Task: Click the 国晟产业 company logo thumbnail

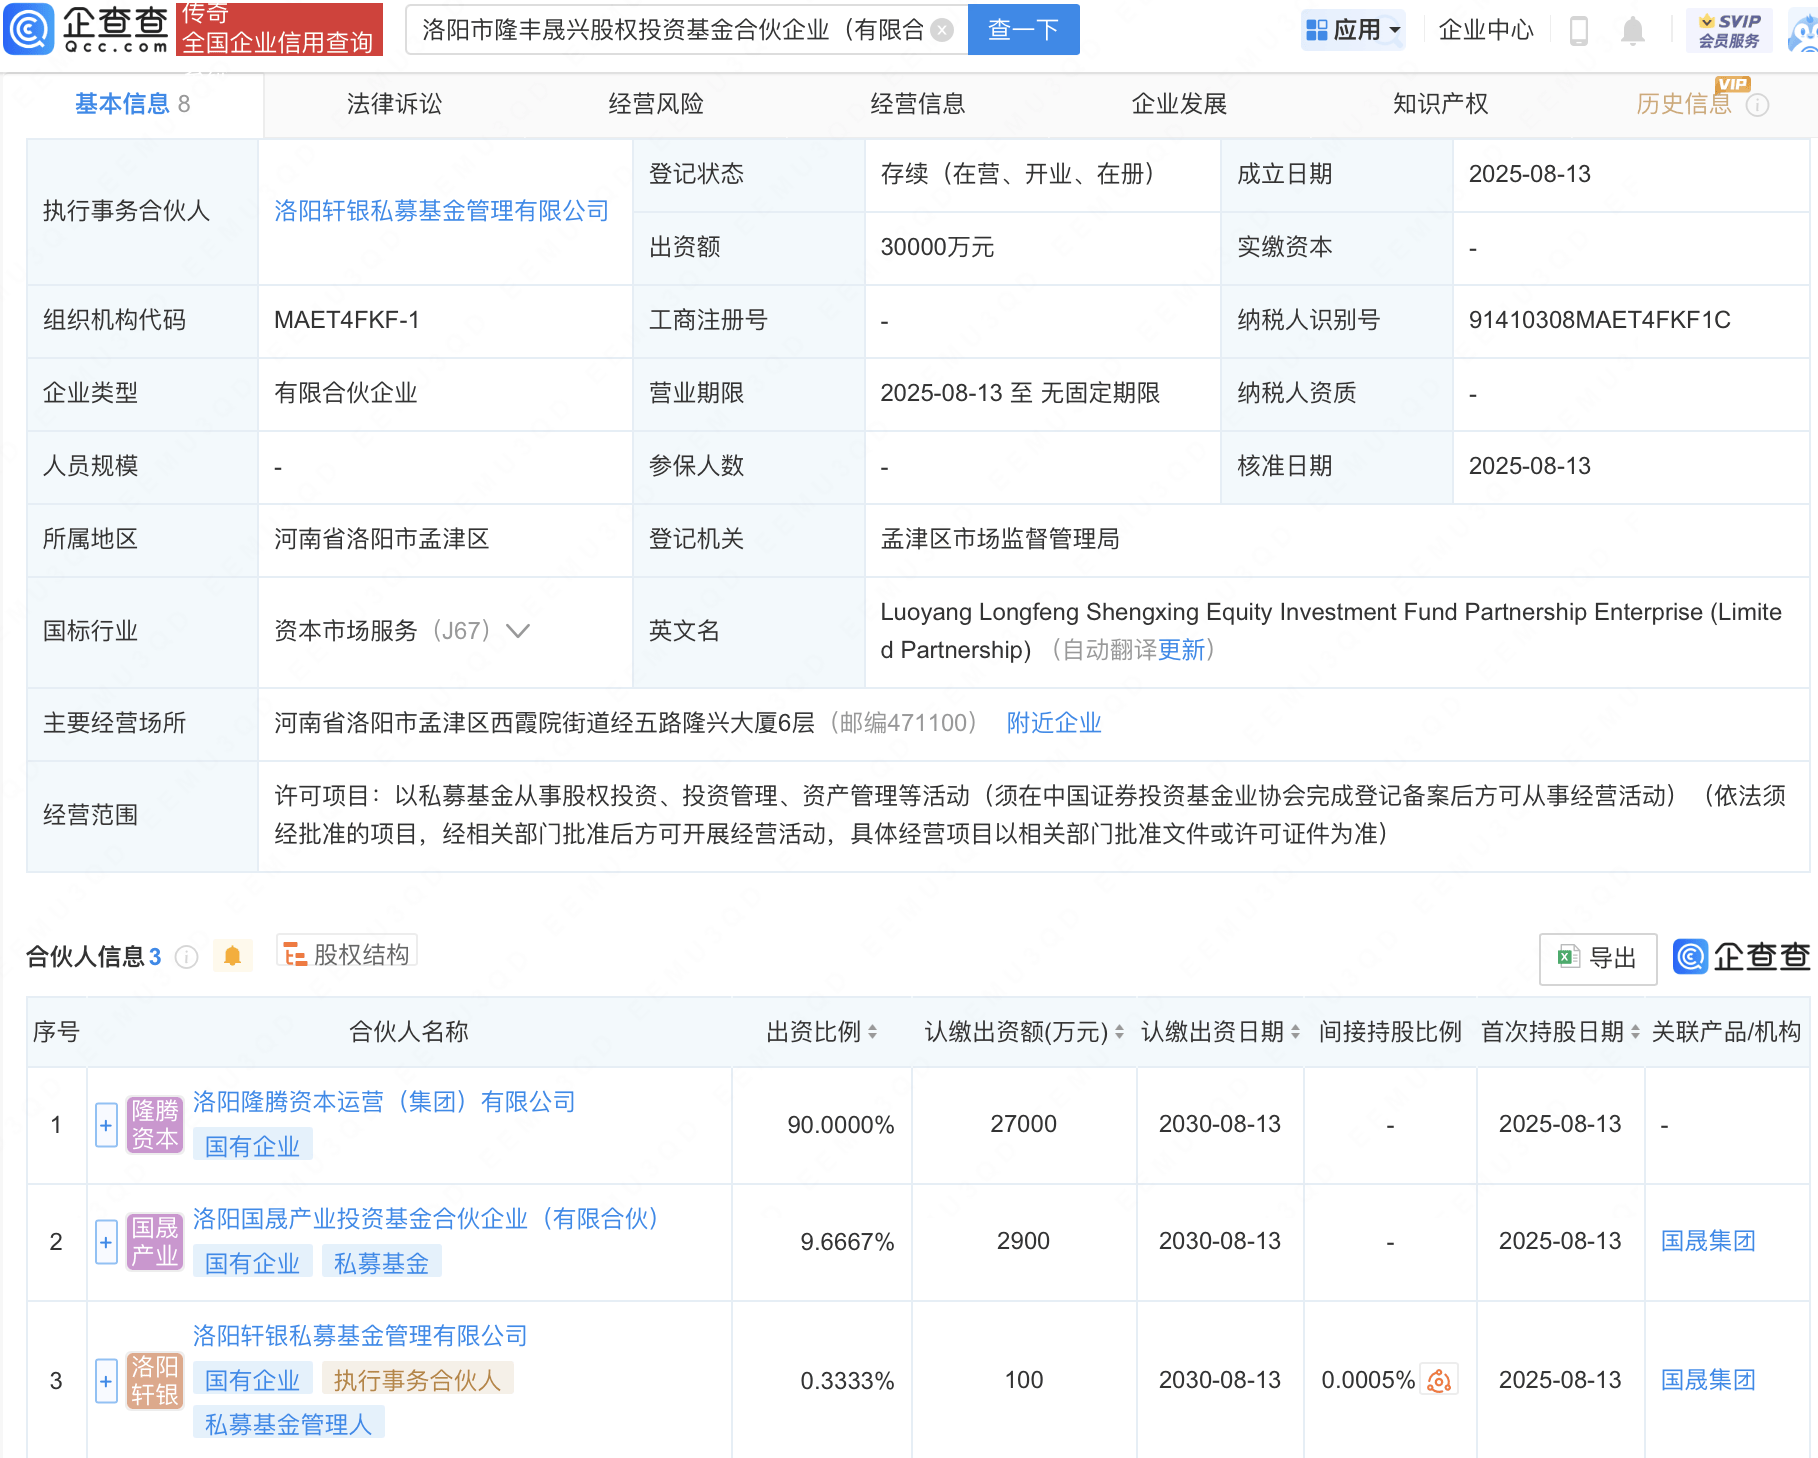Action: 155,1242
